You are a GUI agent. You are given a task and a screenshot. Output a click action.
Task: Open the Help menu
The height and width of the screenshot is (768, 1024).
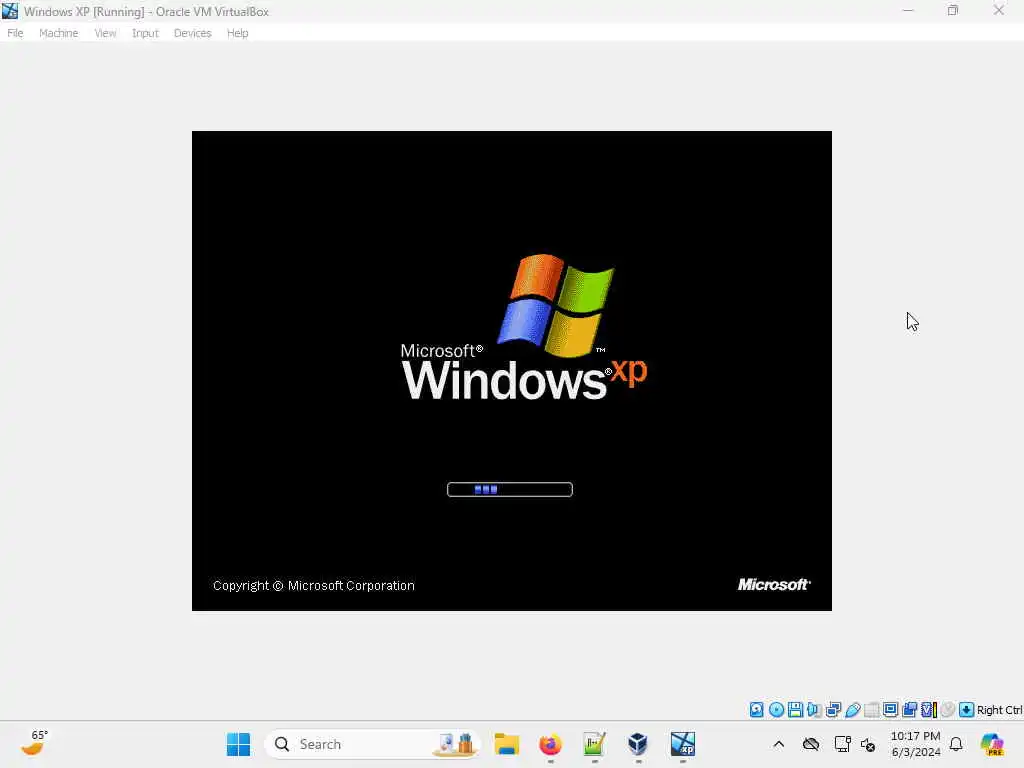tap(238, 33)
